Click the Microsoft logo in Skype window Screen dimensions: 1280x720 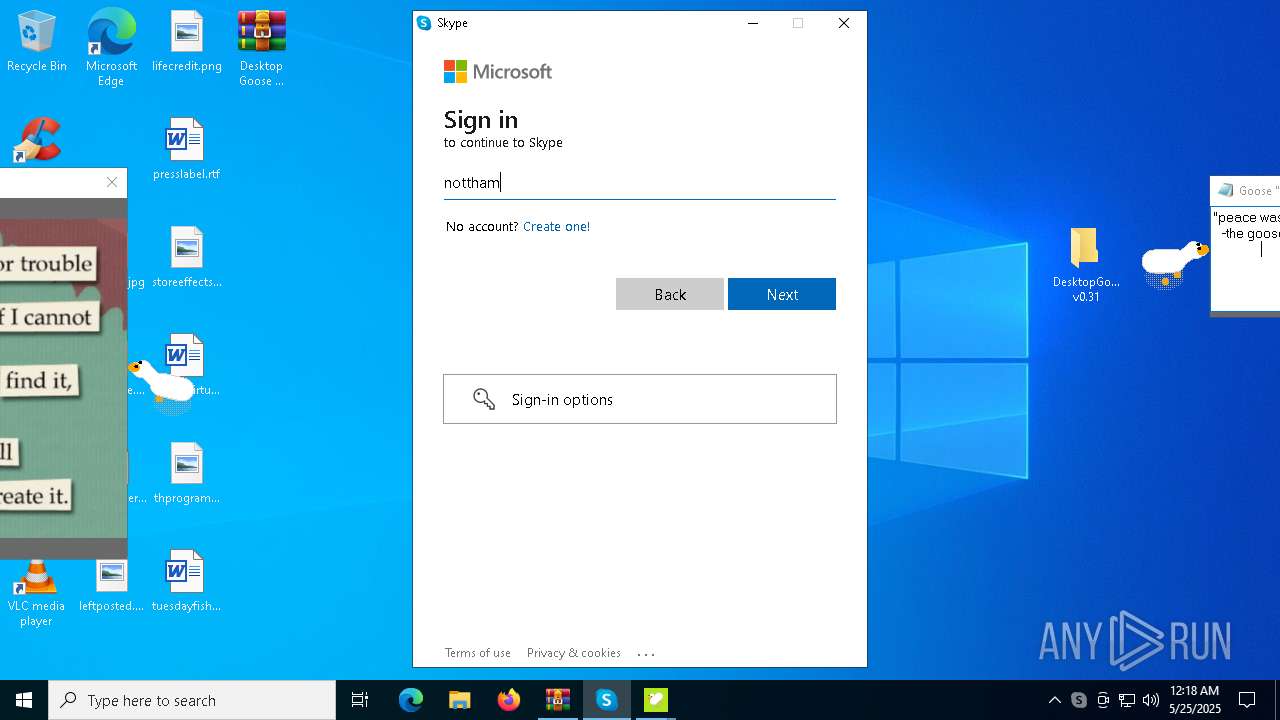498,71
